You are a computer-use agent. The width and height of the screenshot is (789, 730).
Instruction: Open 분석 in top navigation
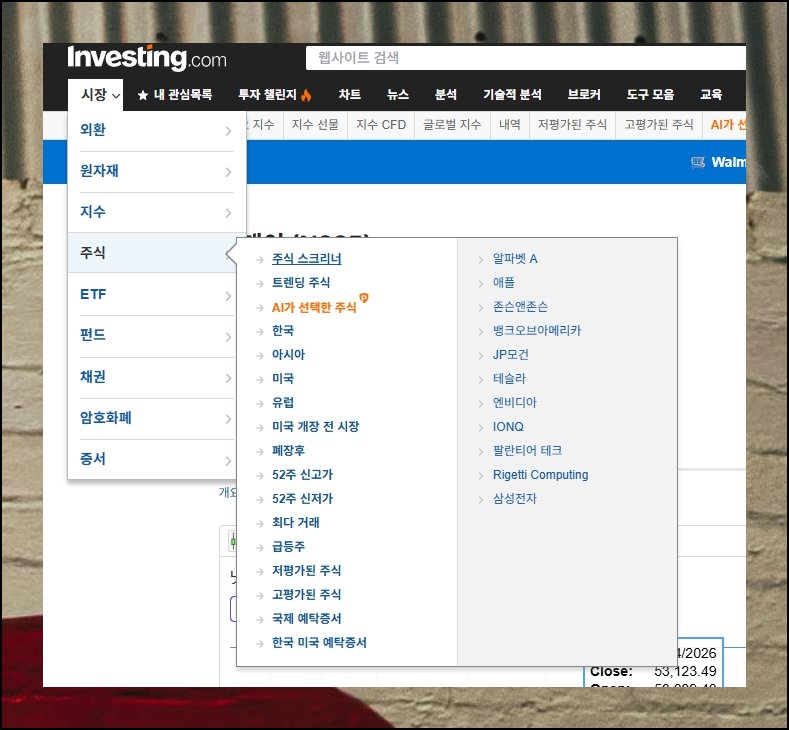tap(446, 95)
